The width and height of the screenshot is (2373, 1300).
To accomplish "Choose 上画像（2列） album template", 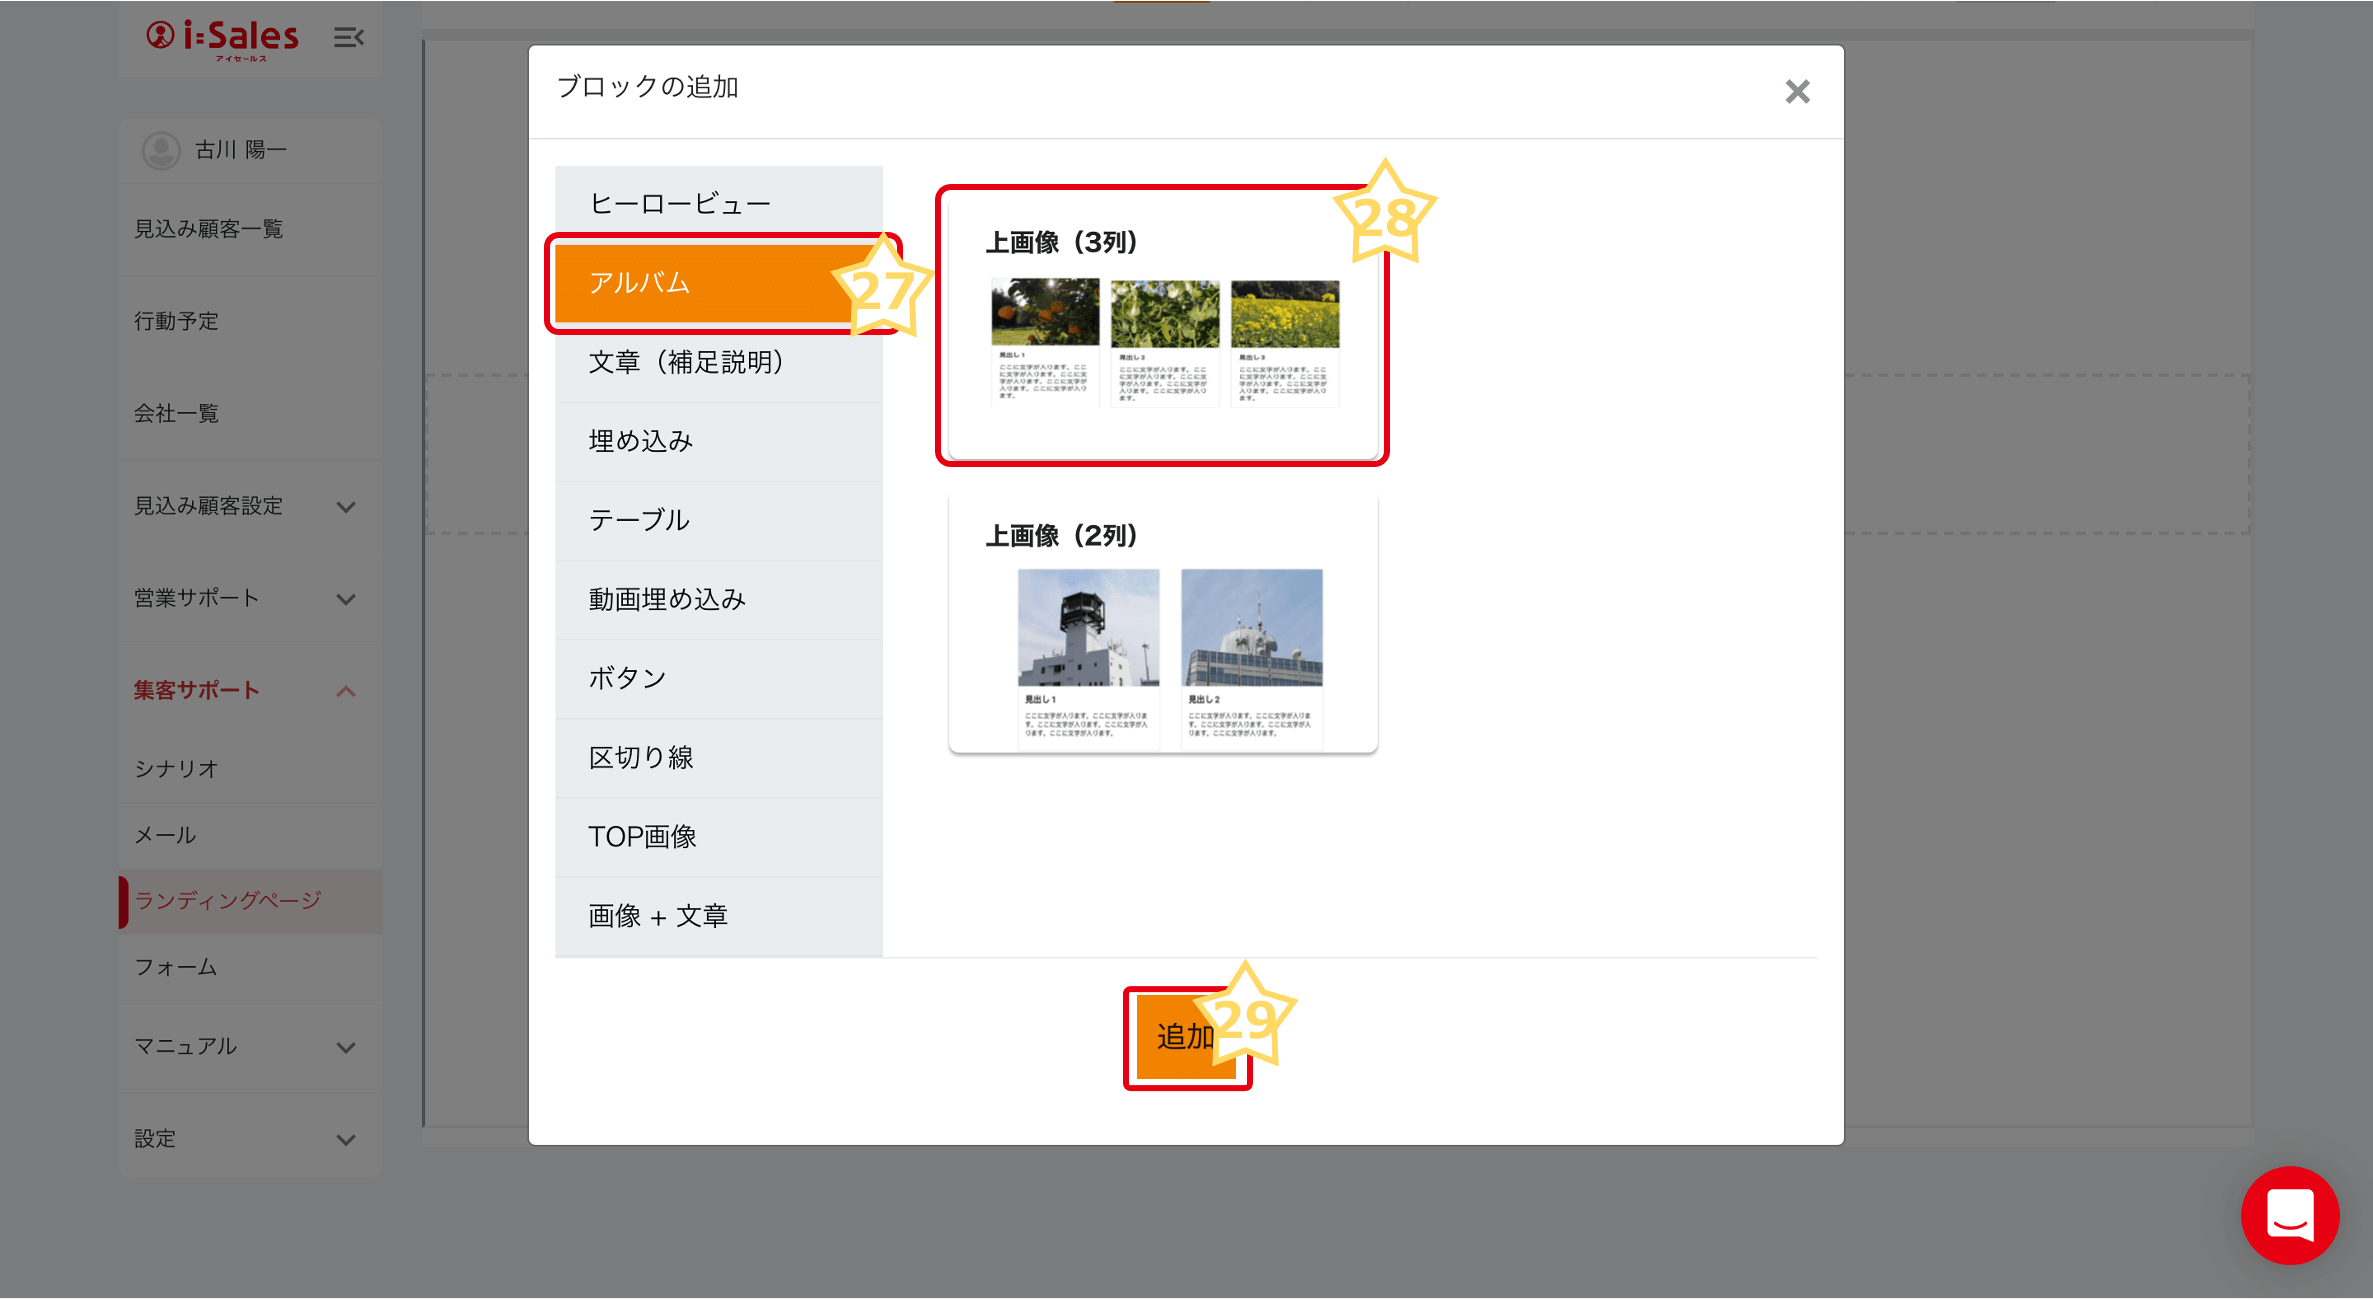I will click(1162, 622).
